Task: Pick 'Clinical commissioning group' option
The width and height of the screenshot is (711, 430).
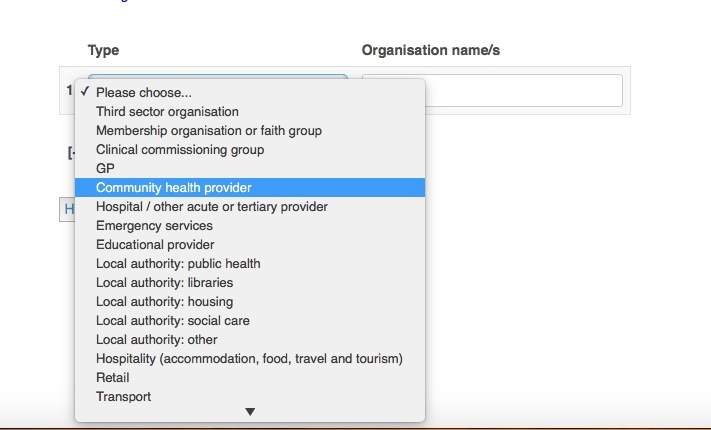Action: coord(180,150)
